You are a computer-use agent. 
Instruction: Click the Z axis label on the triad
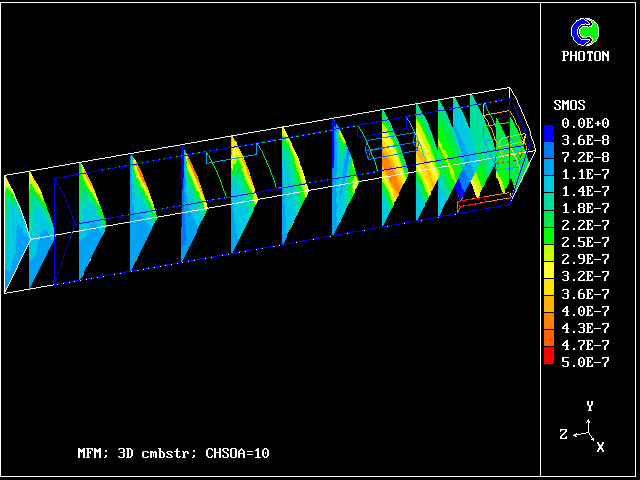pos(563,433)
